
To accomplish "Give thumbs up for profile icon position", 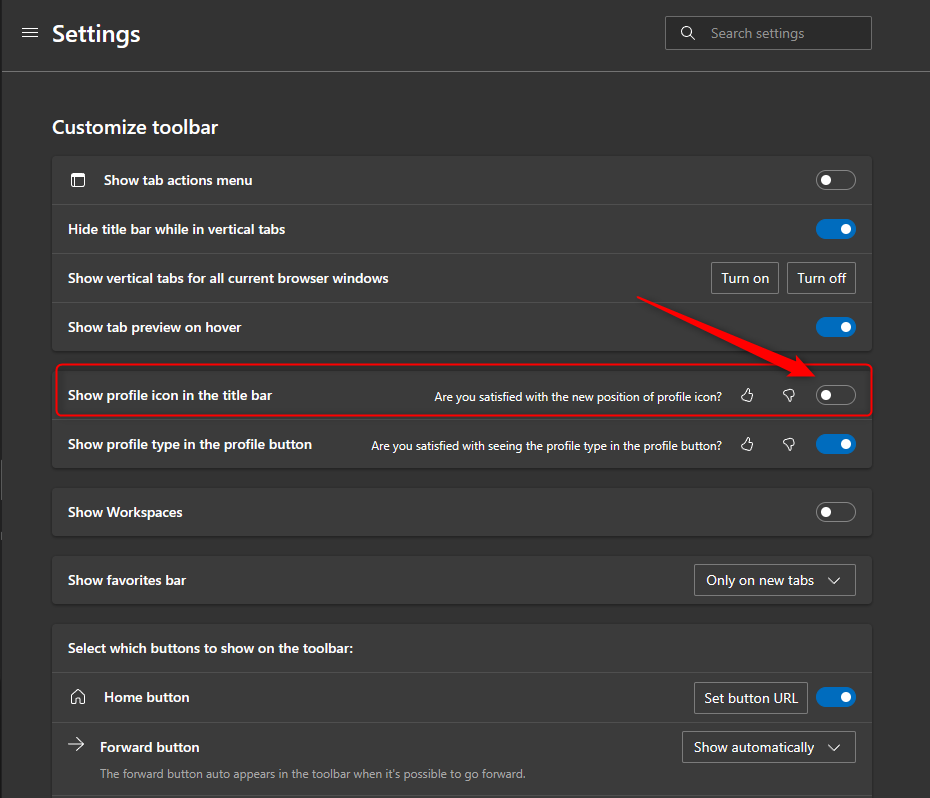I will pos(747,395).
